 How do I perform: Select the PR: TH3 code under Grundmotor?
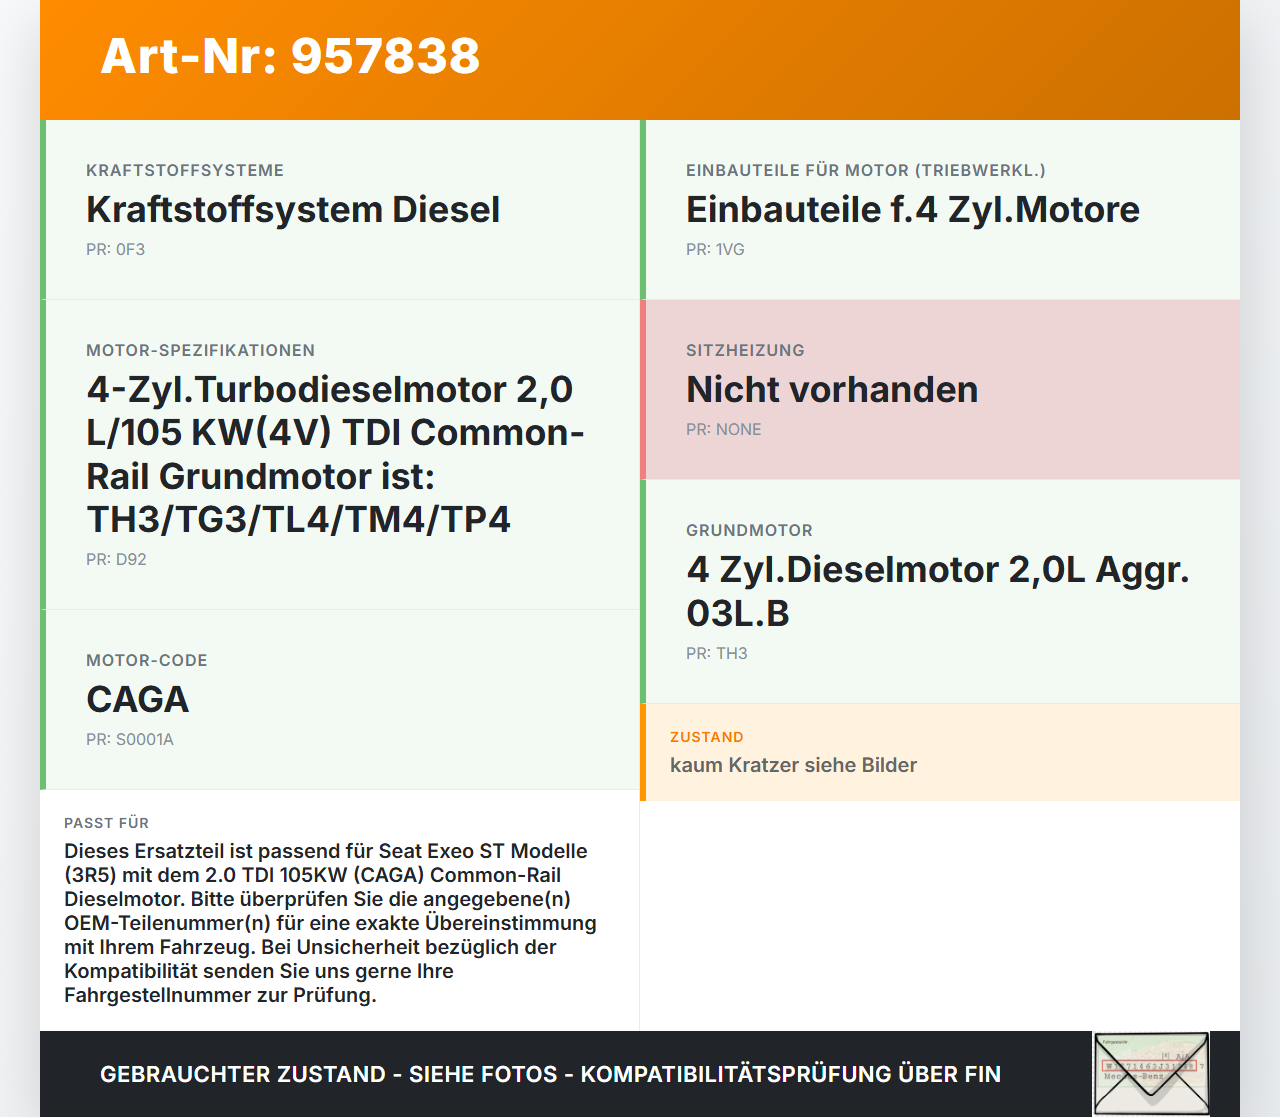click(716, 653)
